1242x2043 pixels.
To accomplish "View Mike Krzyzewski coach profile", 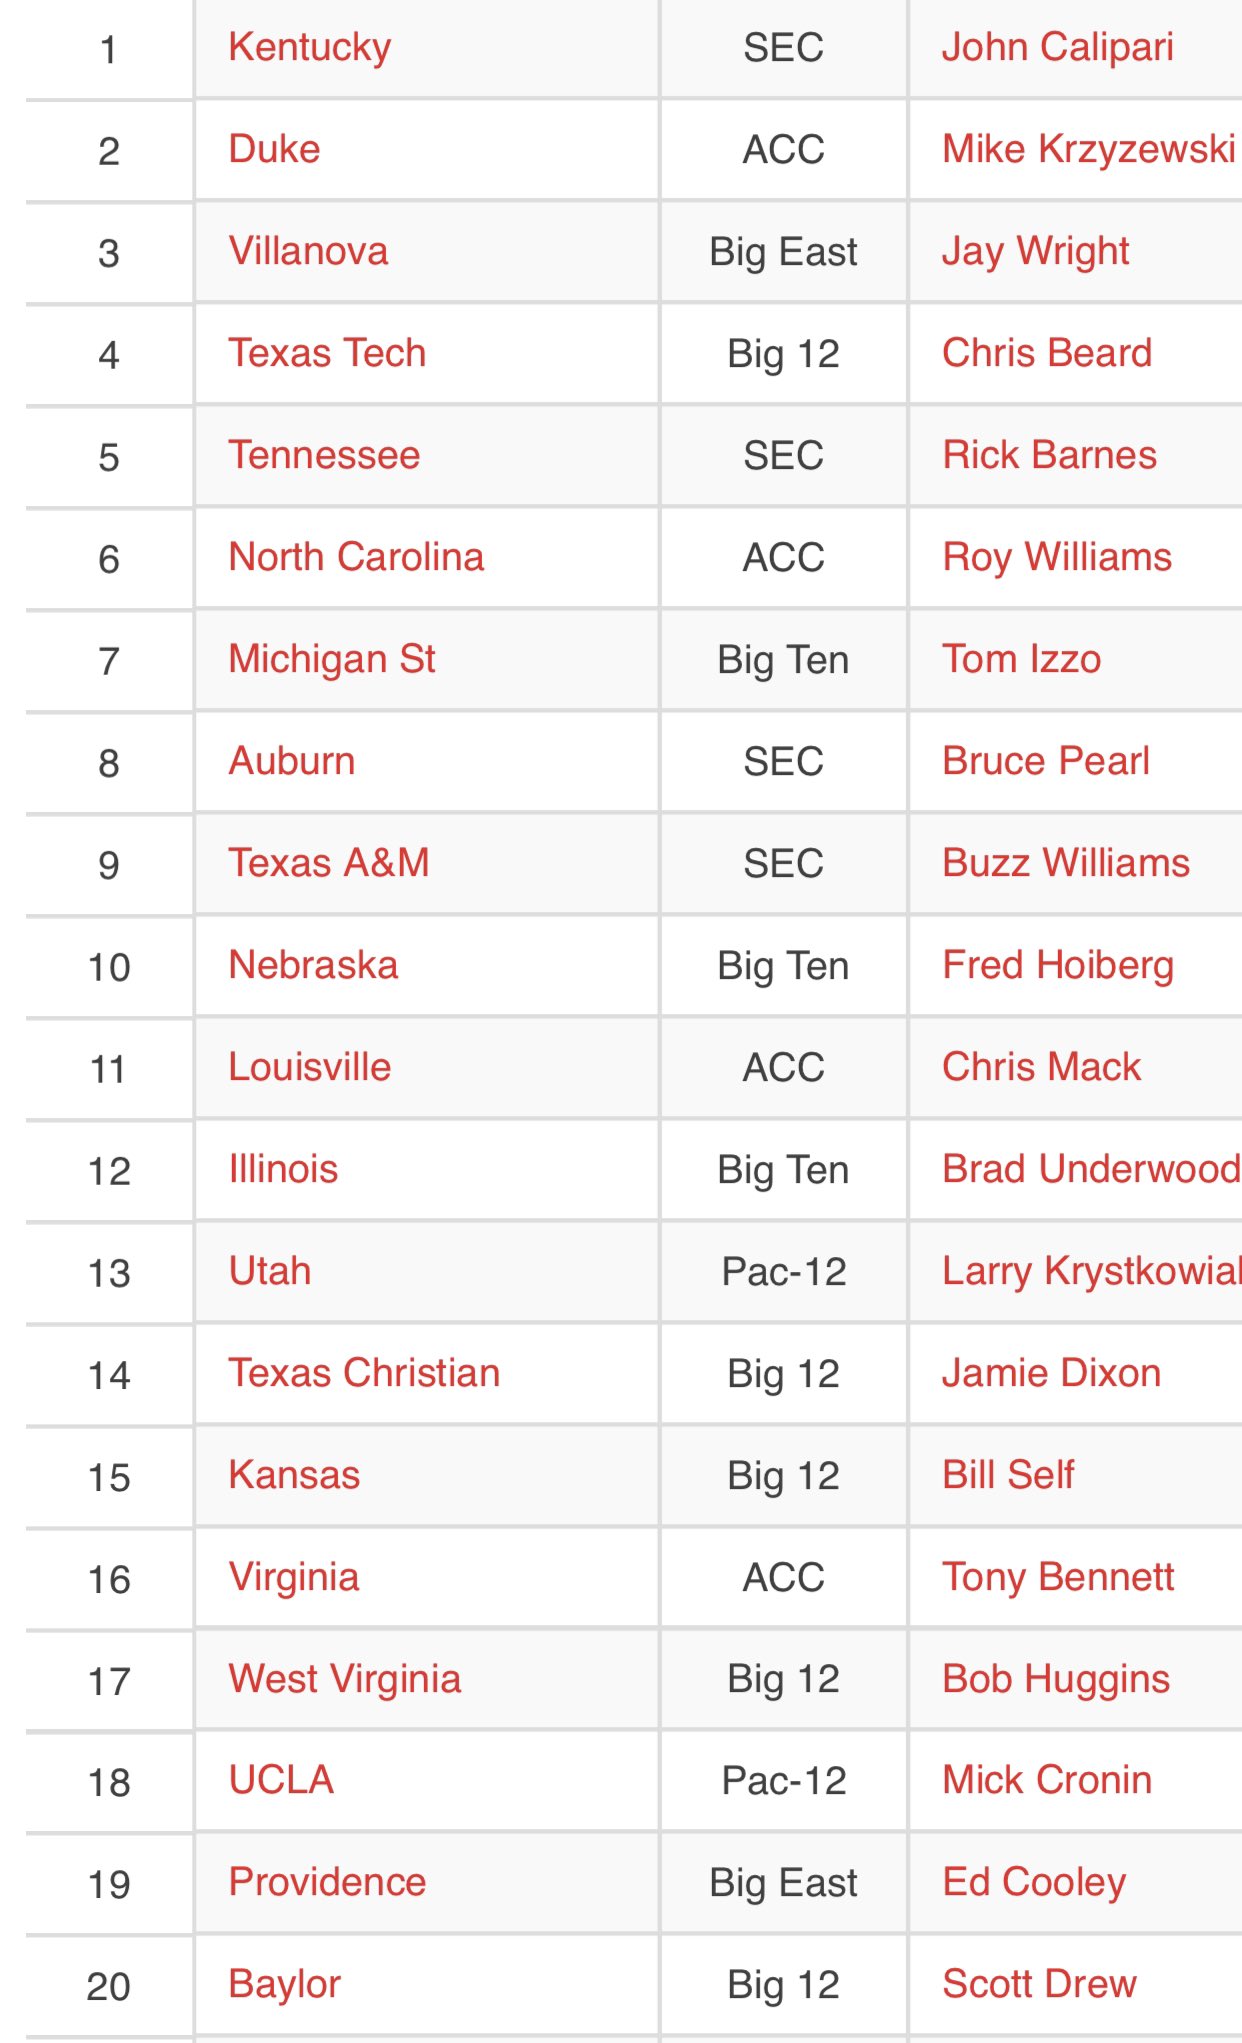I will click(x=1088, y=150).
